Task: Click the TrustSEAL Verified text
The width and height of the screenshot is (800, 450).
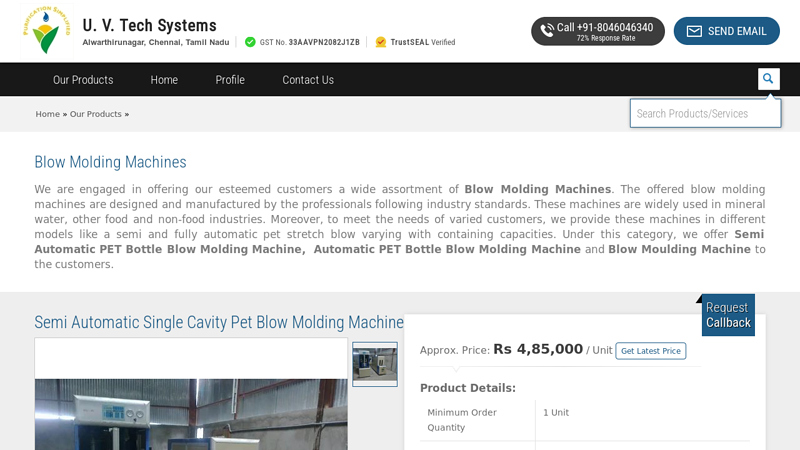Action: tap(423, 42)
